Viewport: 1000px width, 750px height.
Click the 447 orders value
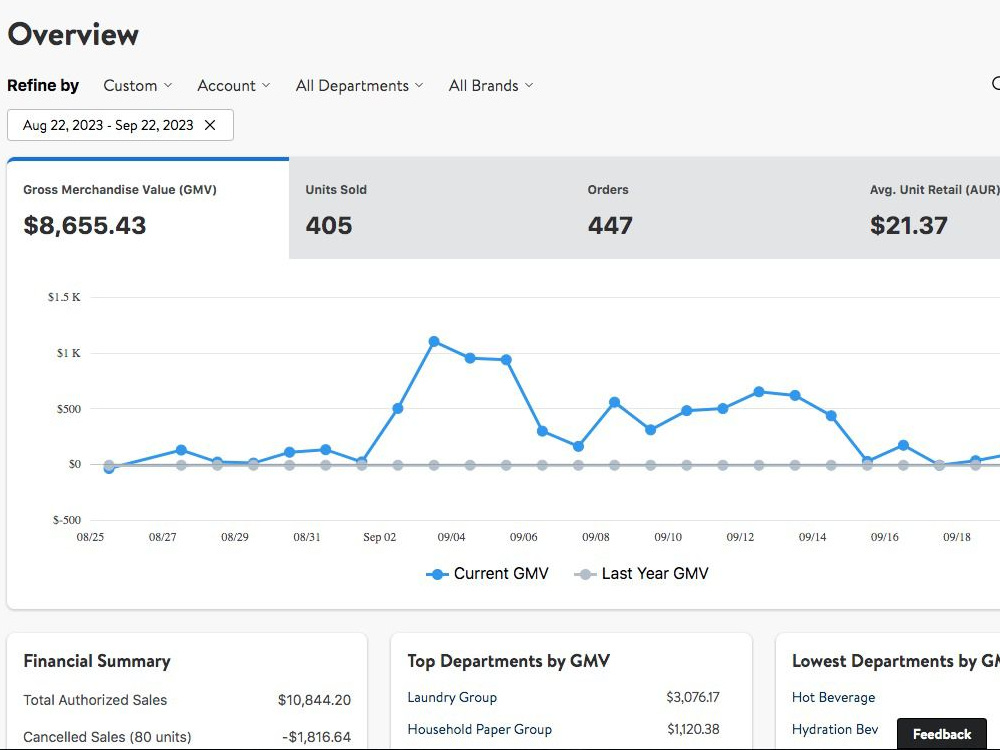point(610,225)
